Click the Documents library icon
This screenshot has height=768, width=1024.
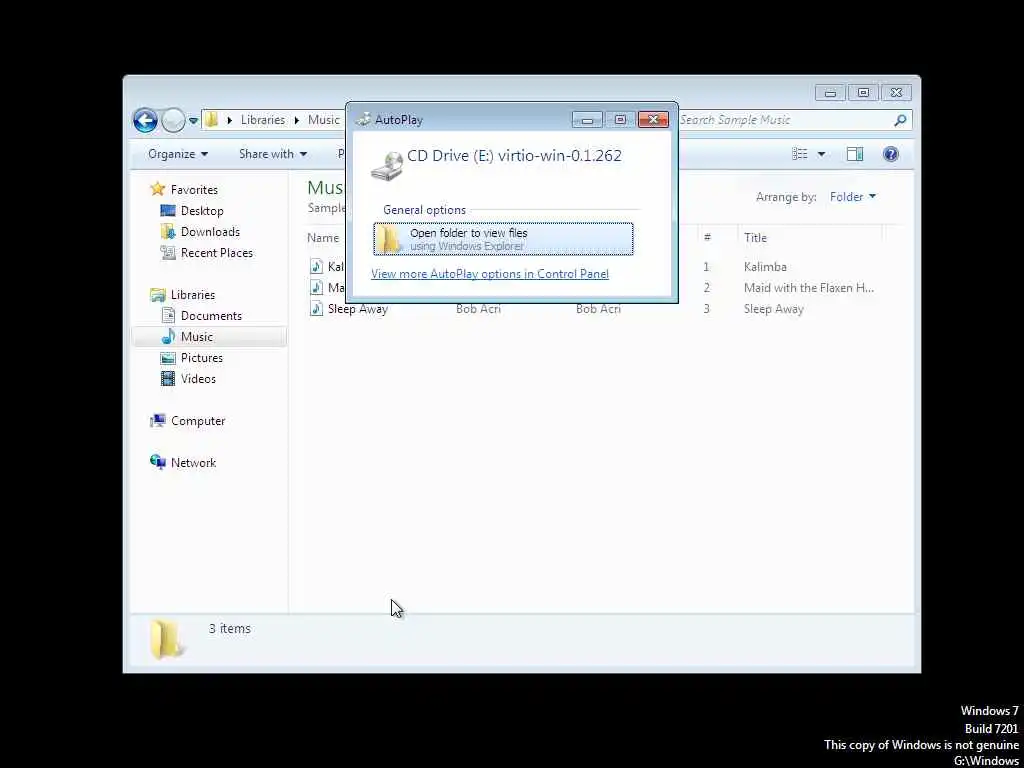pyautogui.click(x=168, y=316)
